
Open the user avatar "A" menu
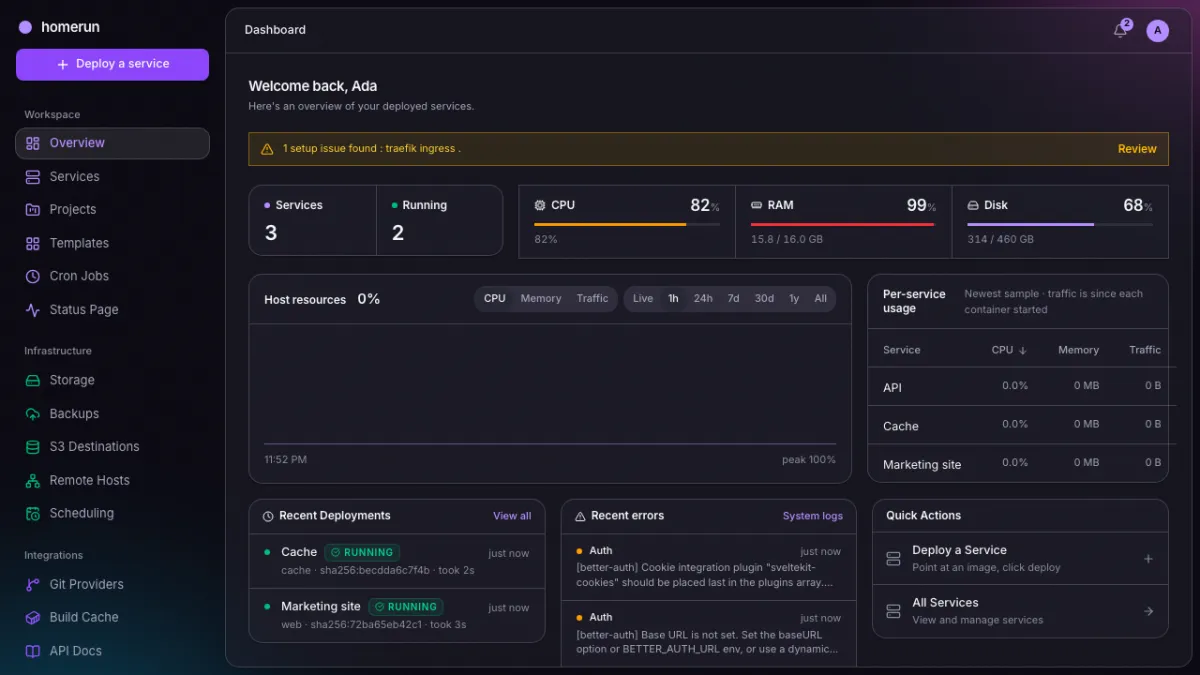click(1157, 30)
